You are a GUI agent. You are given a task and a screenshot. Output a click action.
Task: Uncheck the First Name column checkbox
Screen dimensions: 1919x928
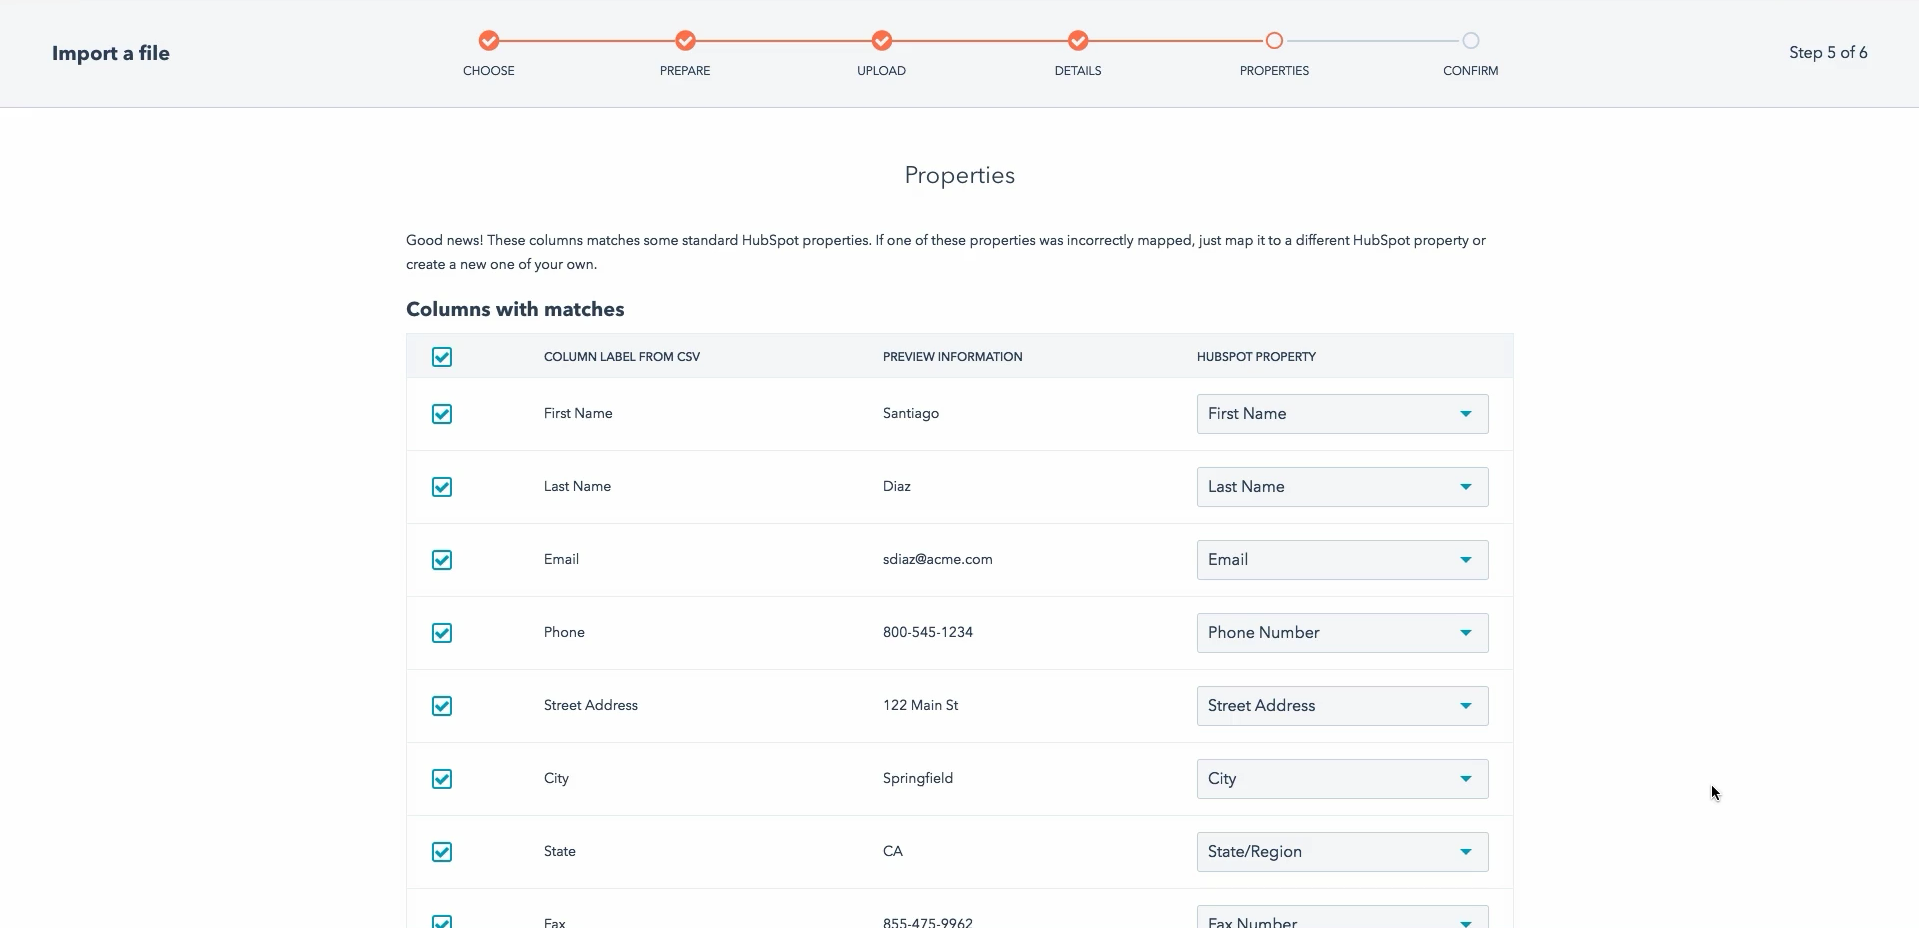[442, 414]
